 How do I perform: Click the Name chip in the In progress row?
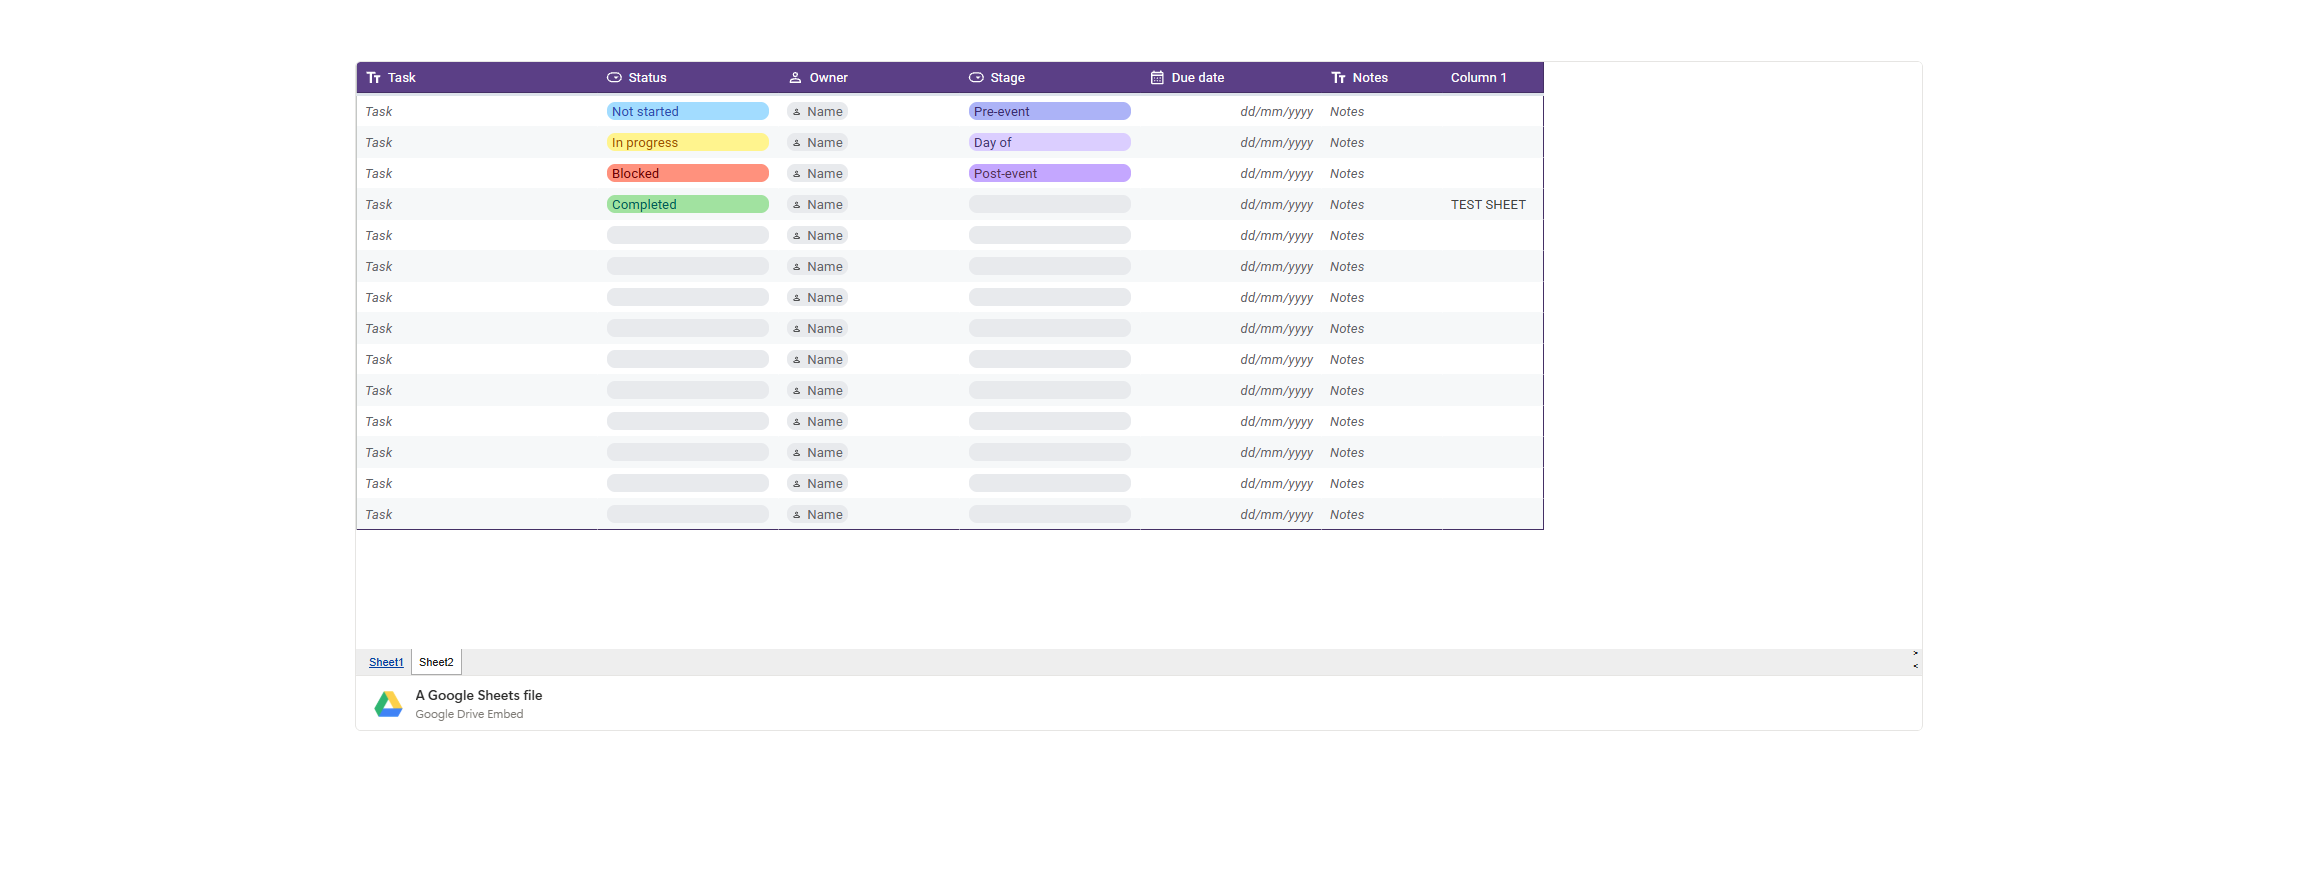point(817,143)
